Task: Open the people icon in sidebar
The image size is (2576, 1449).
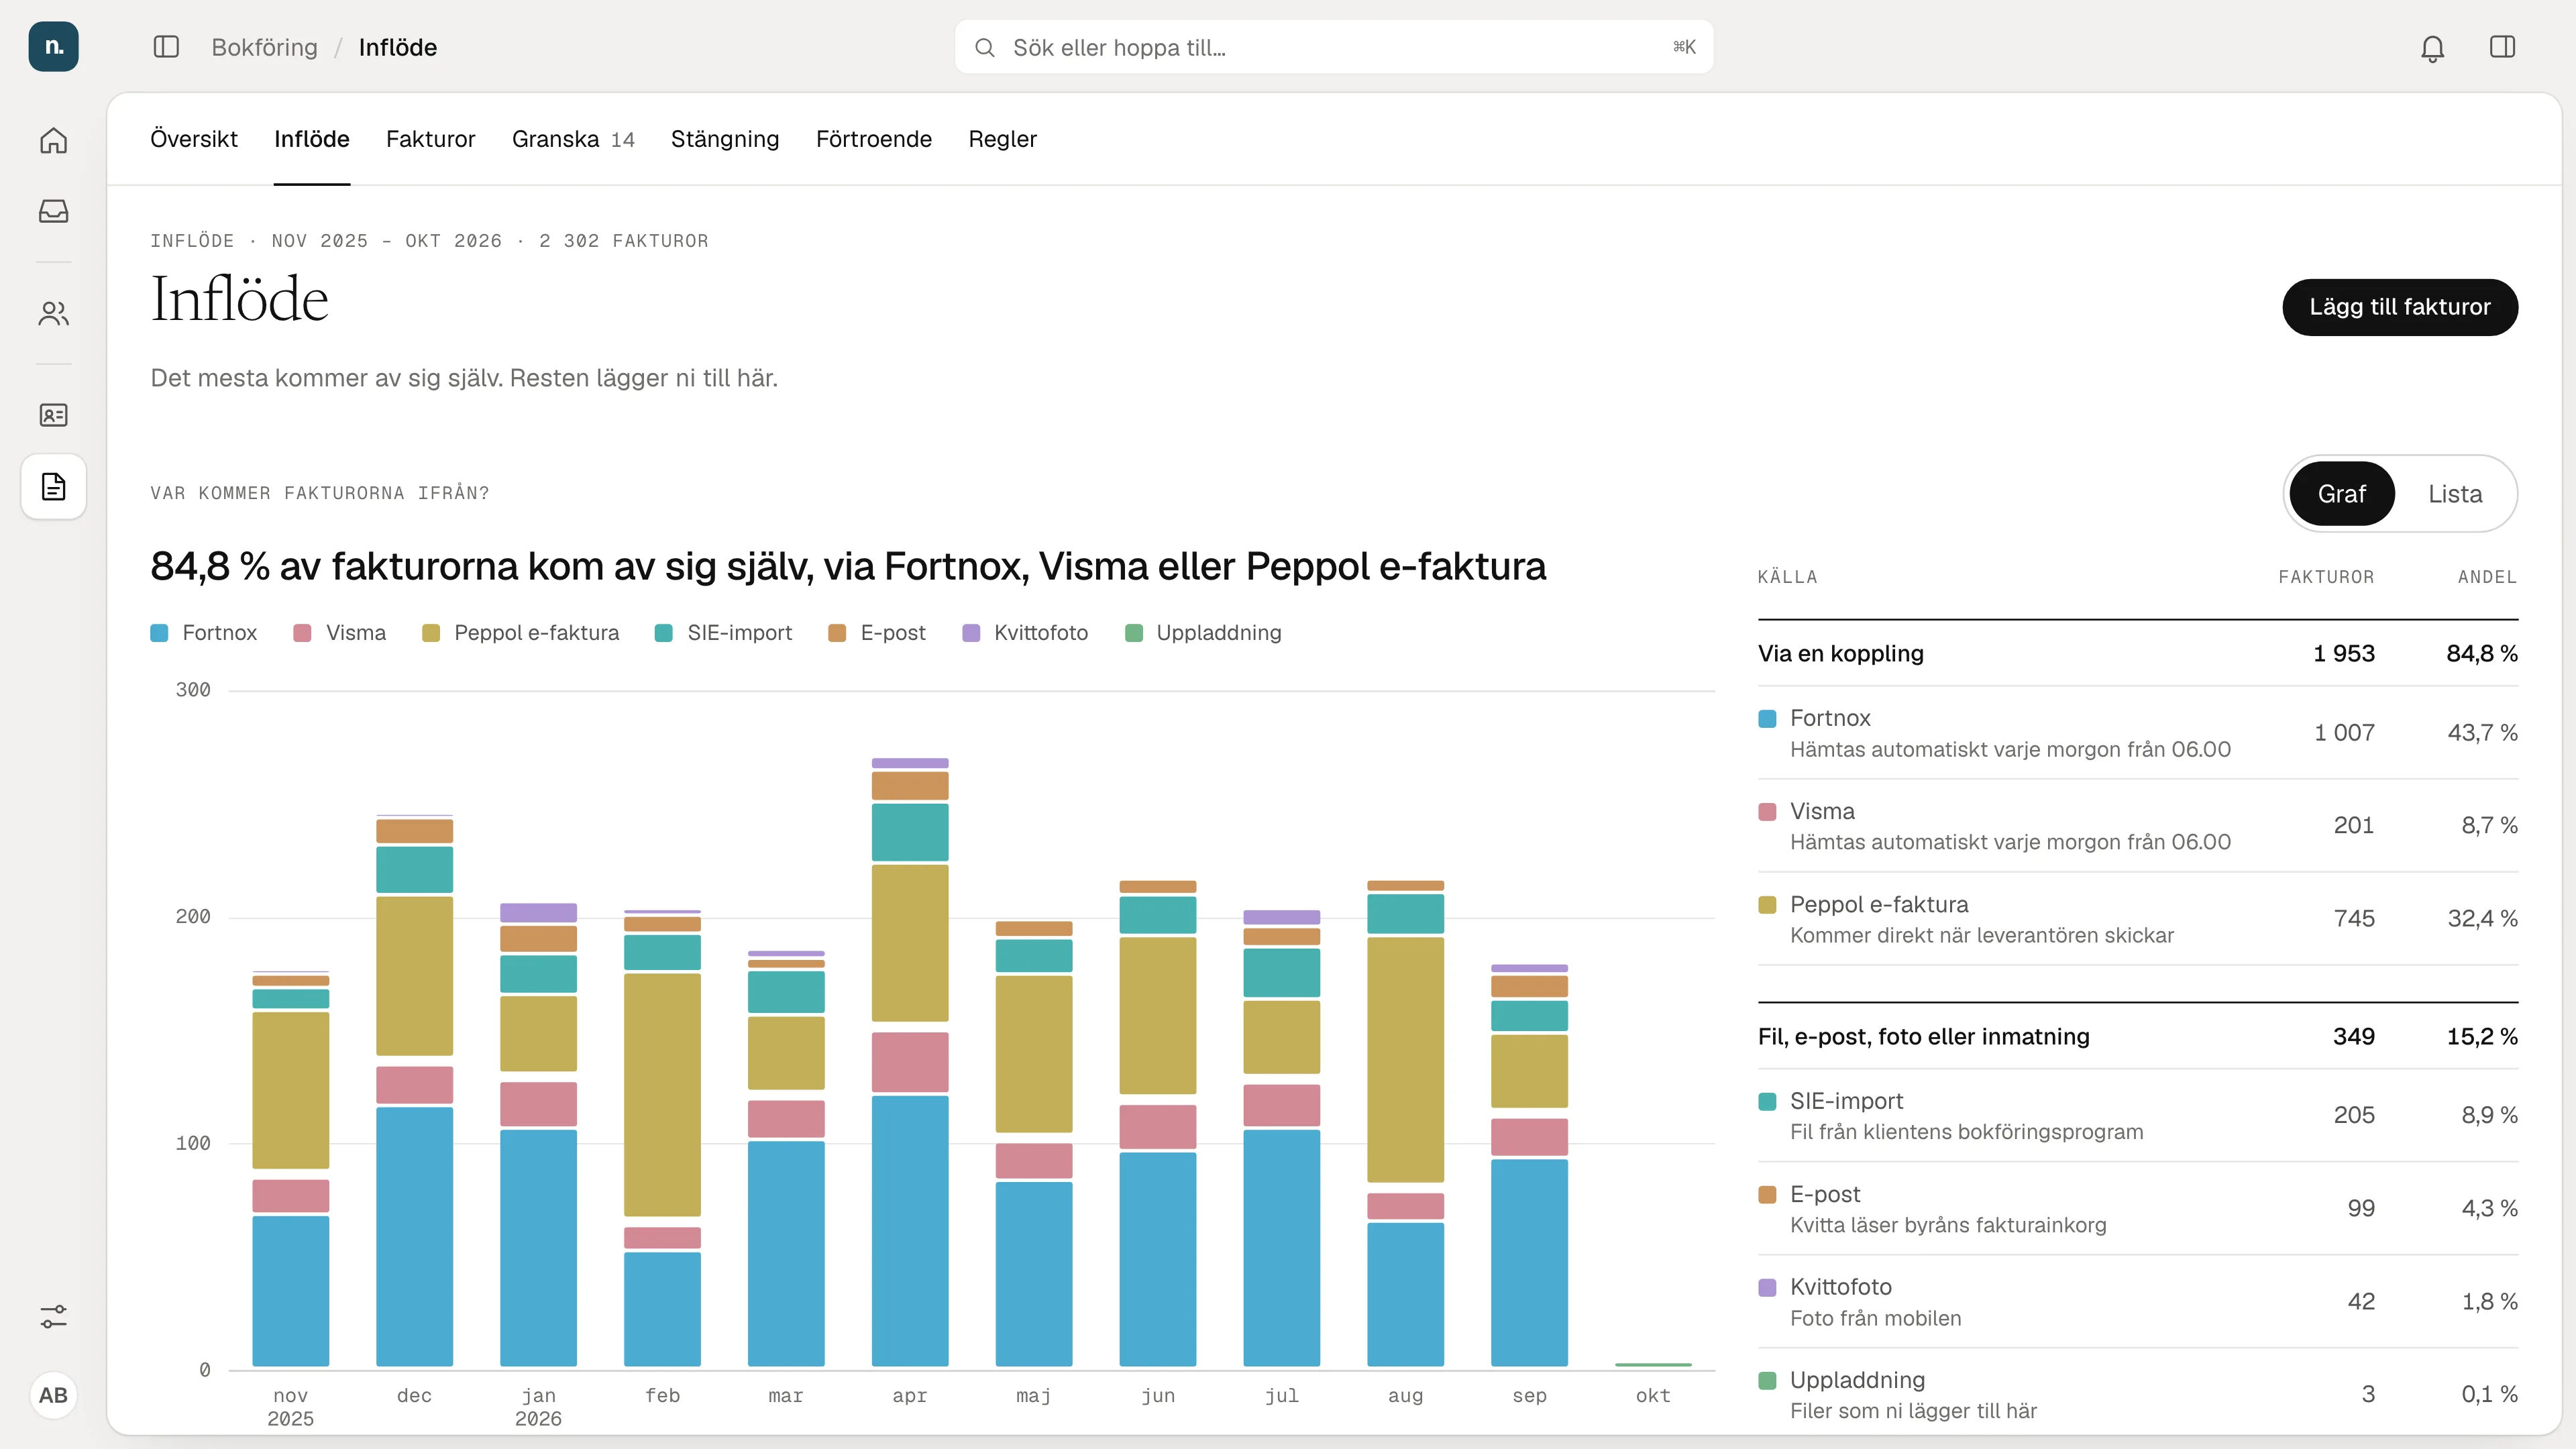Action: pos(53,314)
